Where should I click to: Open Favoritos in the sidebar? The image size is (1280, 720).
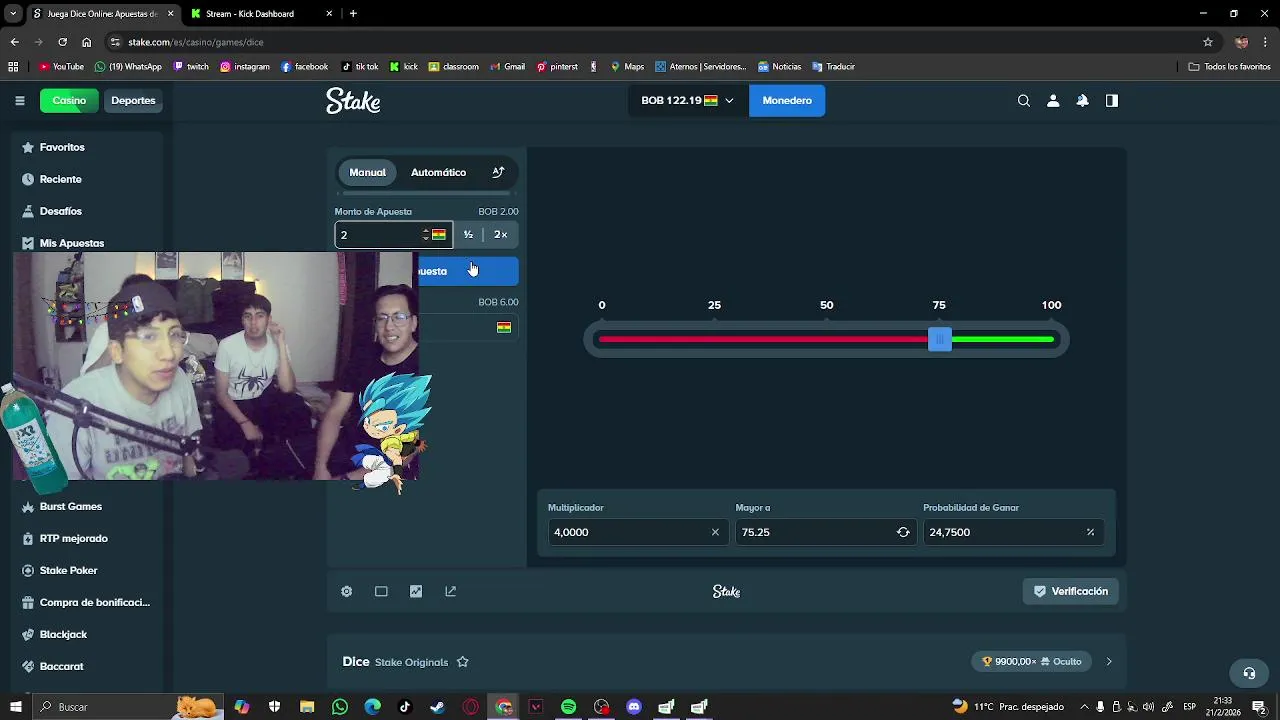85,147
